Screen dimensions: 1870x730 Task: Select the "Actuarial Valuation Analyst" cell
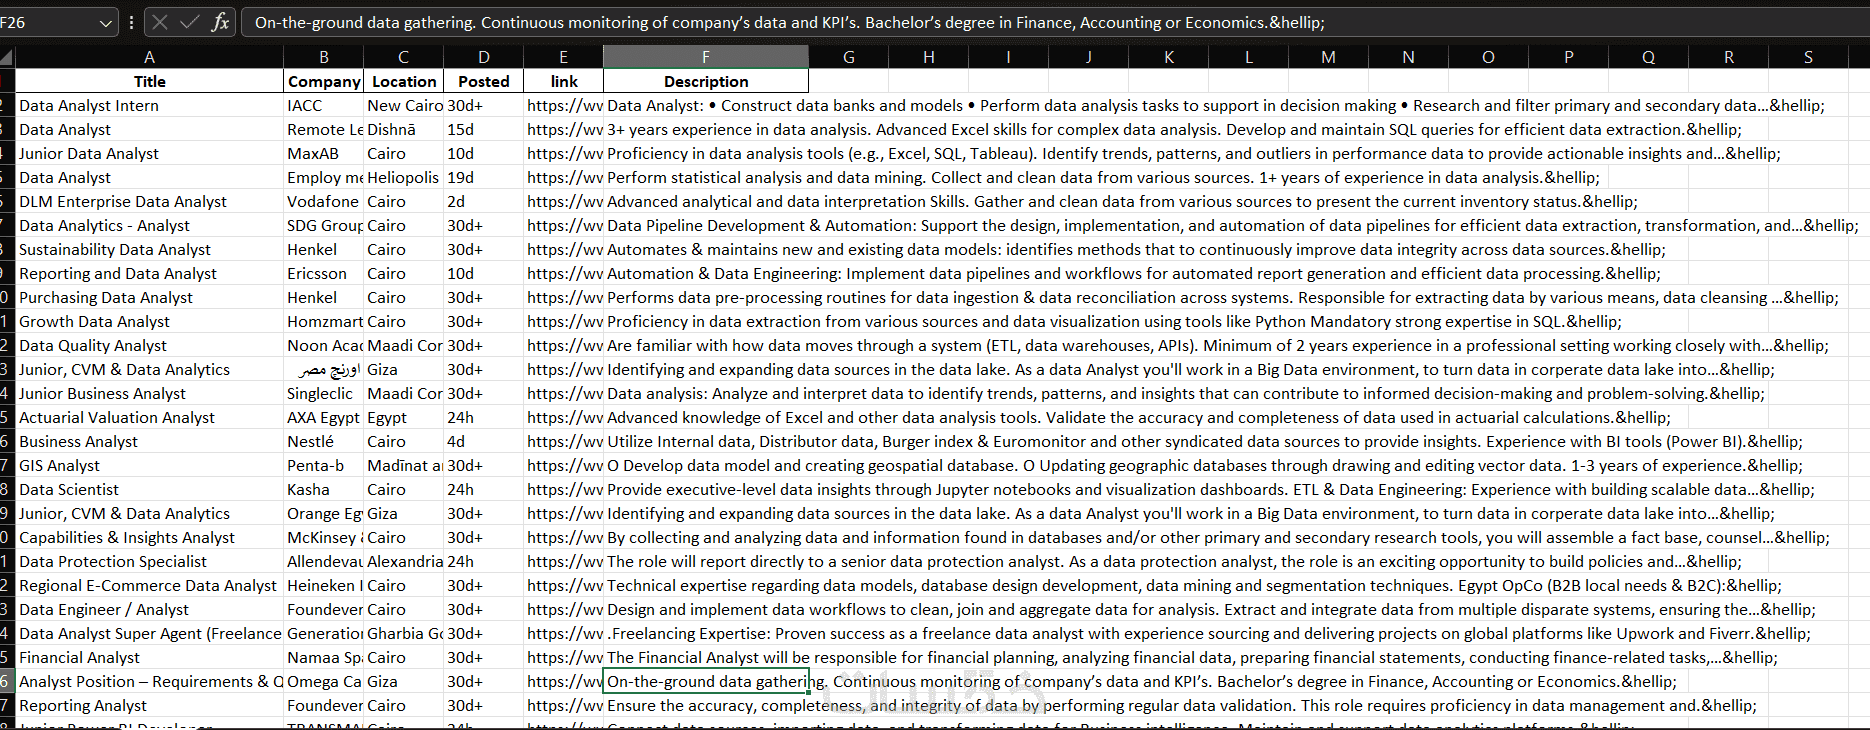[x=149, y=417]
